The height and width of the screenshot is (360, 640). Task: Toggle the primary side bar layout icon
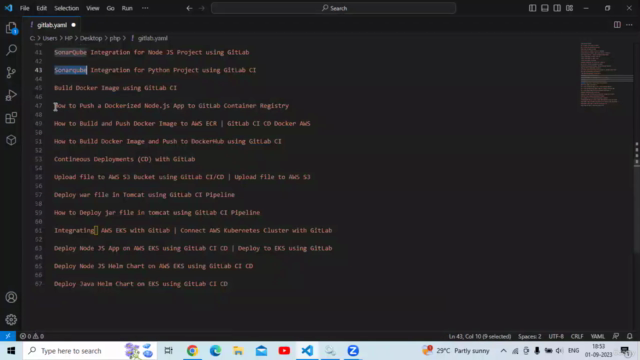point(532,8)
